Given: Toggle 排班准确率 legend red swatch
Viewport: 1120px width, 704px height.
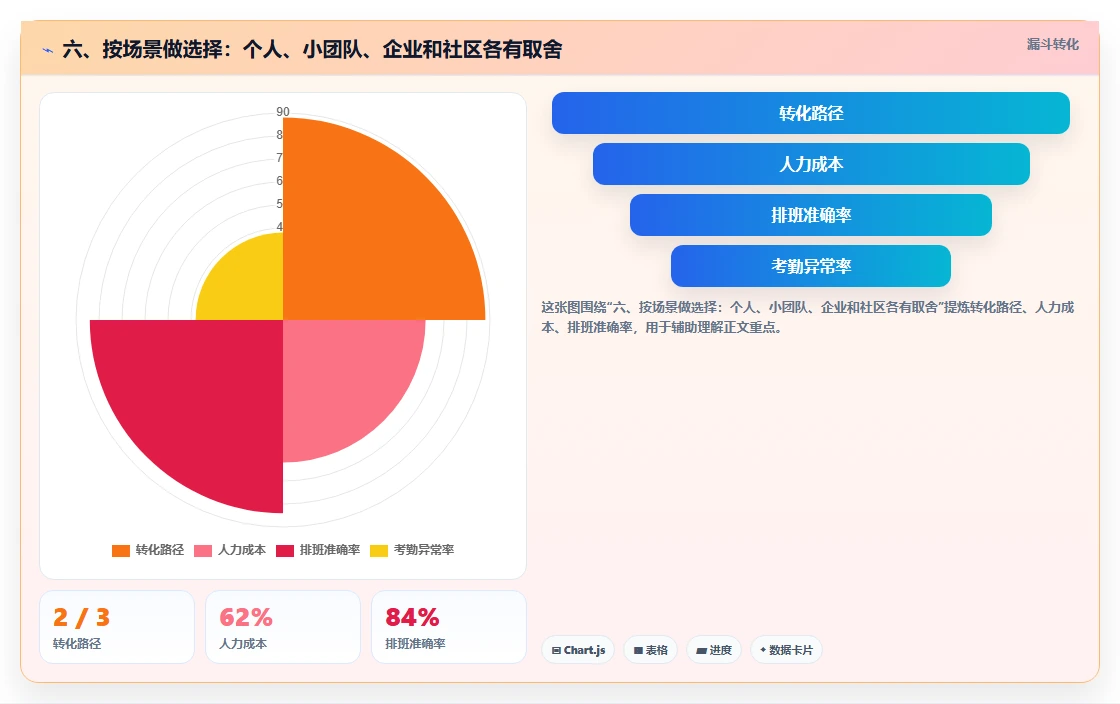Looking at the screenshot, I should coord(285,550).
